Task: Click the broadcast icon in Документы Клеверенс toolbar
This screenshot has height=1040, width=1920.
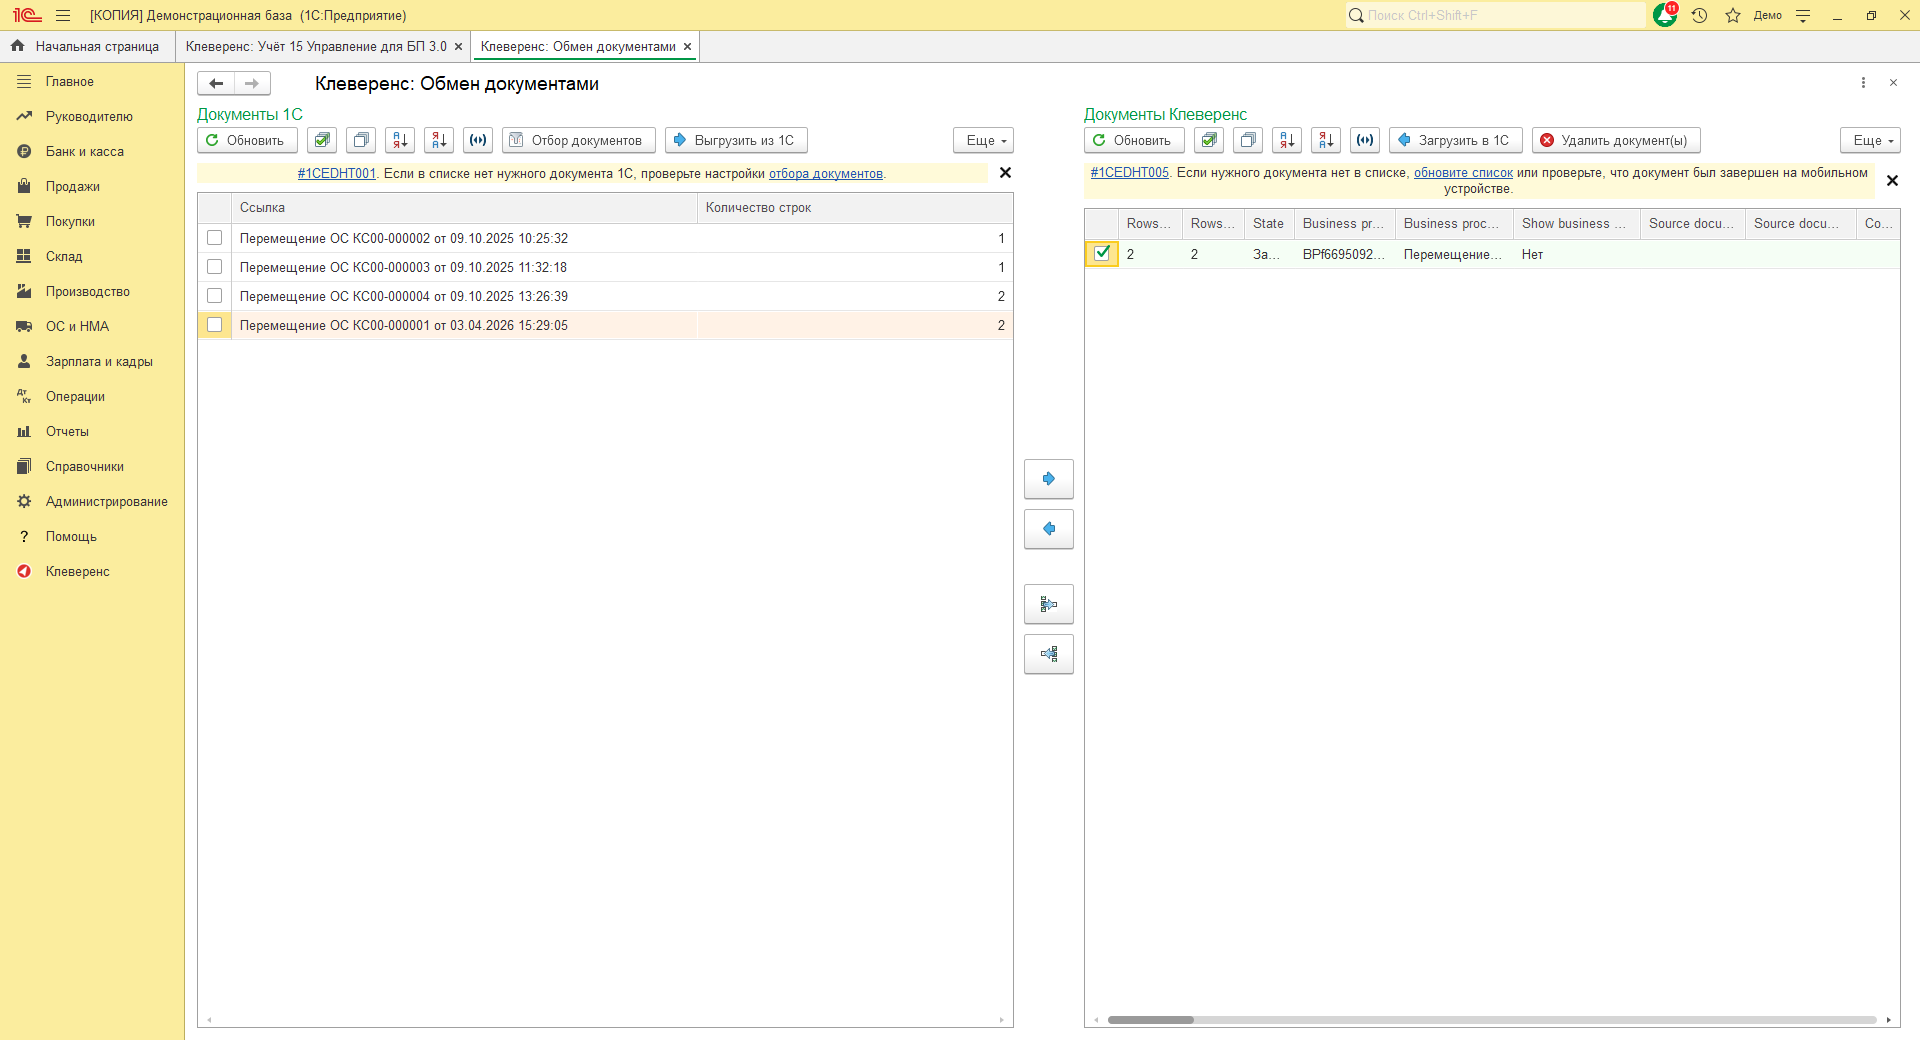Action: [x=1365, y=140]
